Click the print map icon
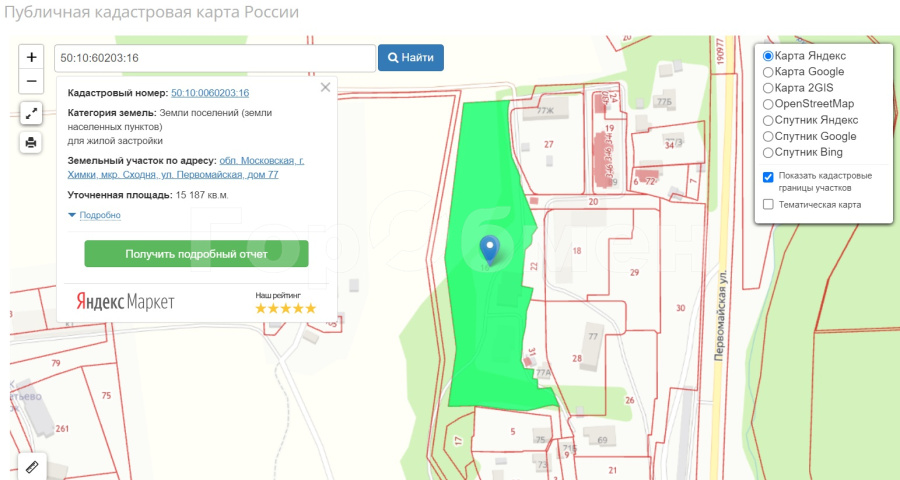 [31, 142]
